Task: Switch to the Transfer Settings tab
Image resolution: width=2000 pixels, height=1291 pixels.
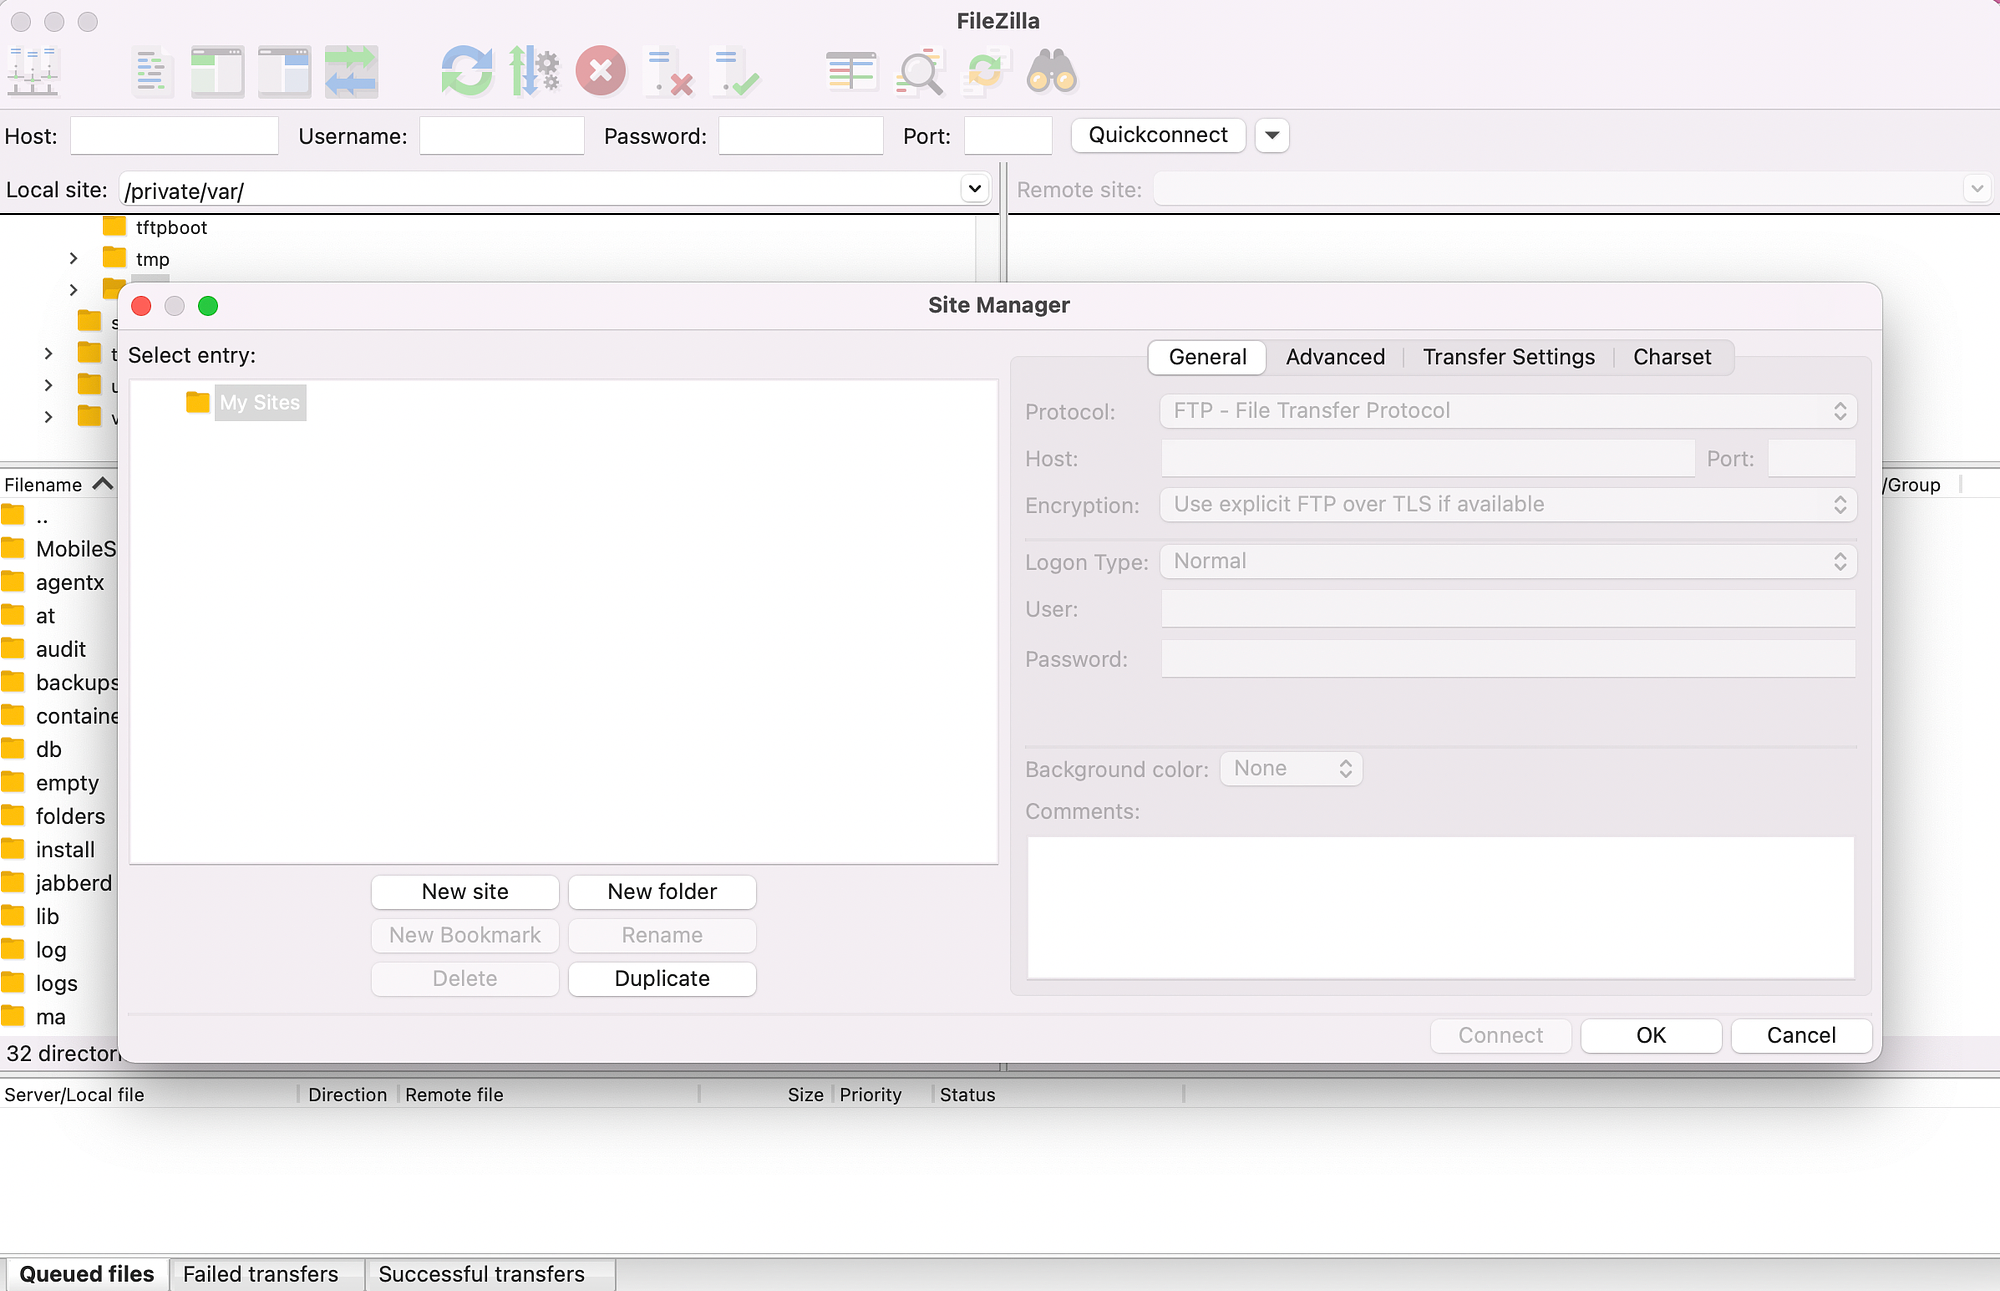Action: [x=1509, y=357]
